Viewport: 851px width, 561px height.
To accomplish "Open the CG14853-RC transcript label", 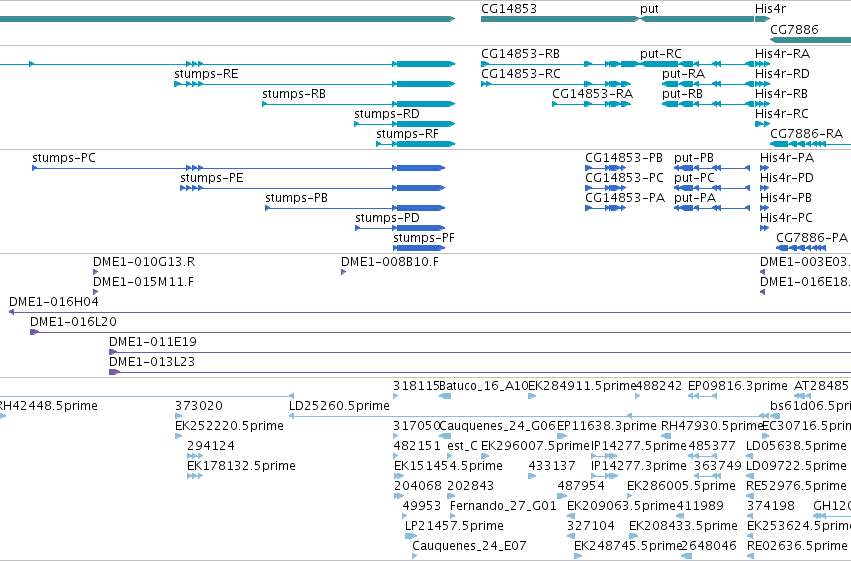I will click(x=520, y=74).
